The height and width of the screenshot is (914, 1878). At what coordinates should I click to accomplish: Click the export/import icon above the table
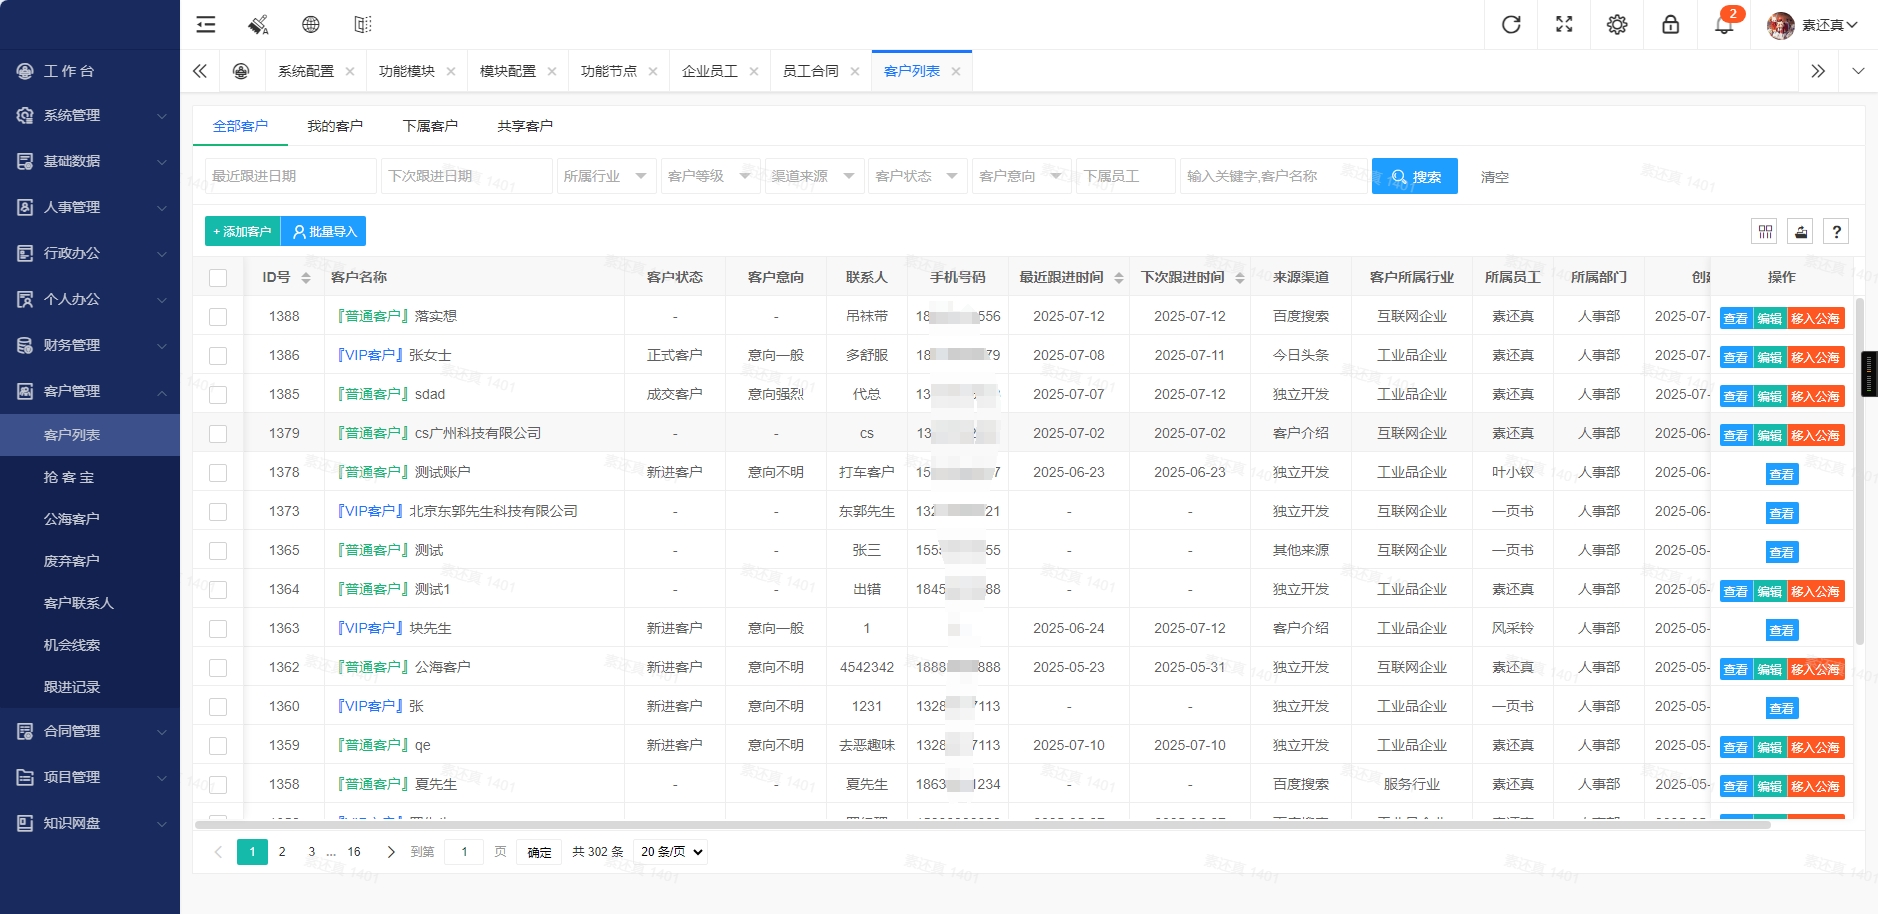(1800, 231)
